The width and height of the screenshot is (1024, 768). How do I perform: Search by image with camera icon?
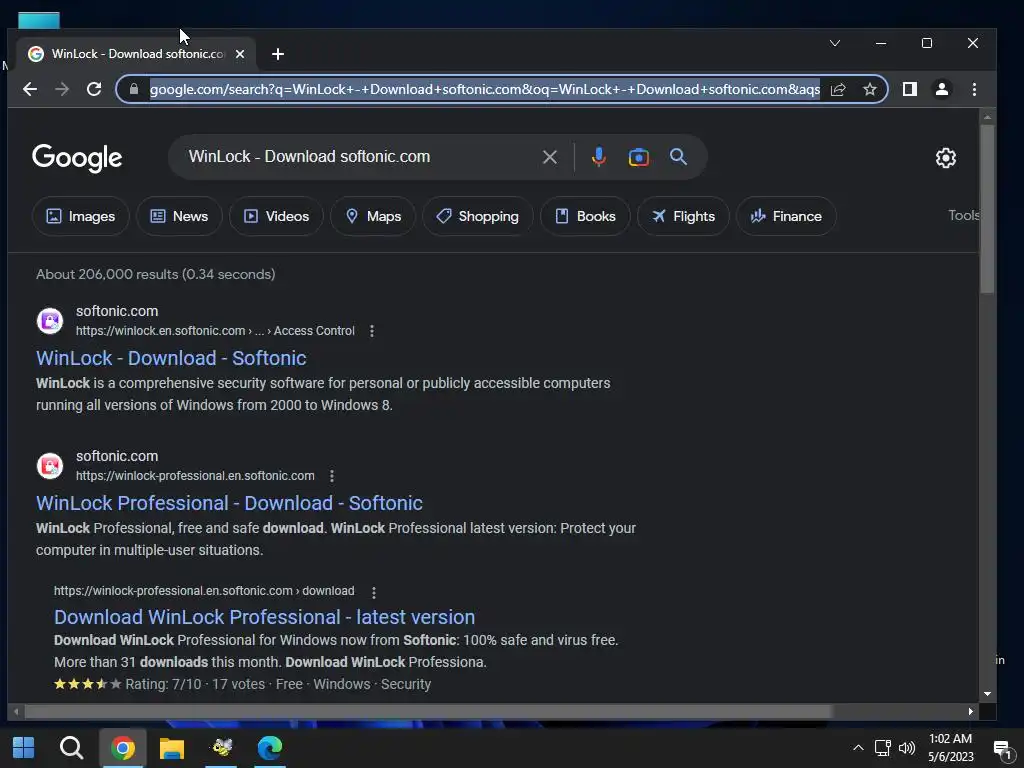click(x=639, y=157)
